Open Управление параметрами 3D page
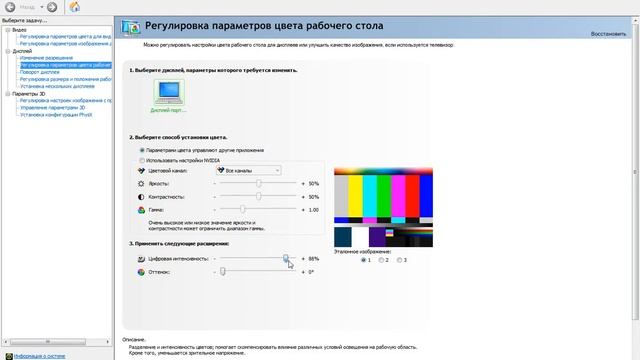Image resolution: width=640 pixels, height=360 pixels. coord(53,108)
